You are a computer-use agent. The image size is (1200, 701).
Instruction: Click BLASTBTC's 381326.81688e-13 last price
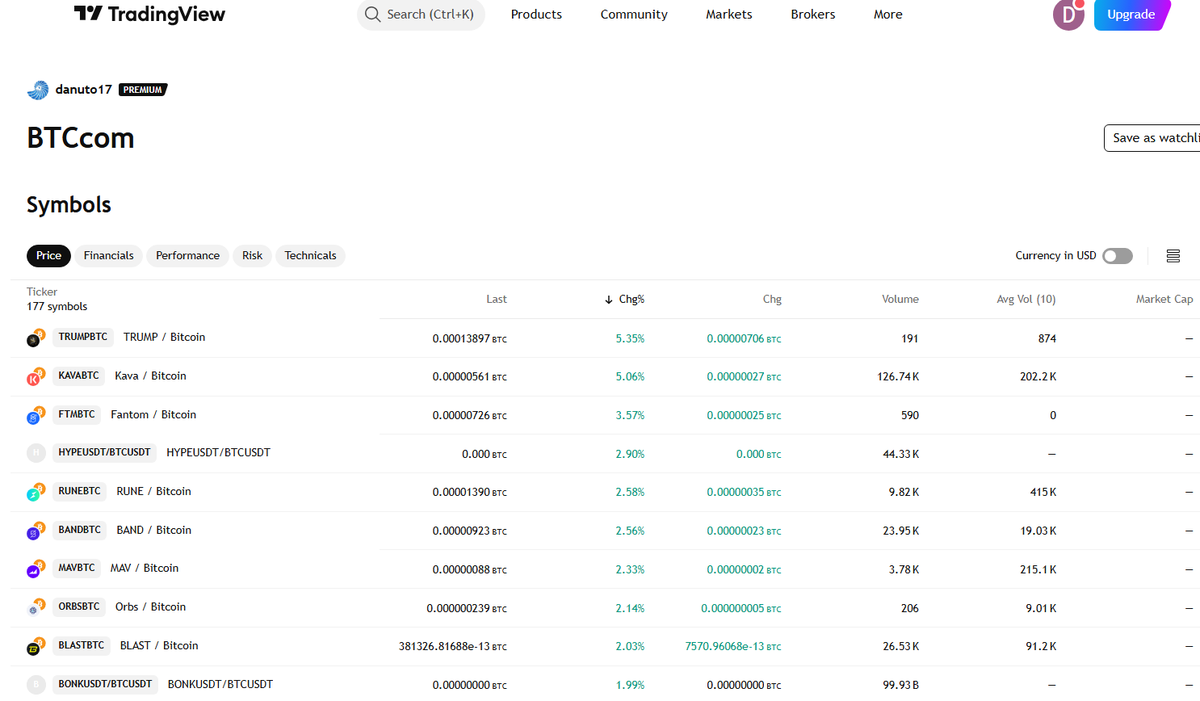point(452,647)
